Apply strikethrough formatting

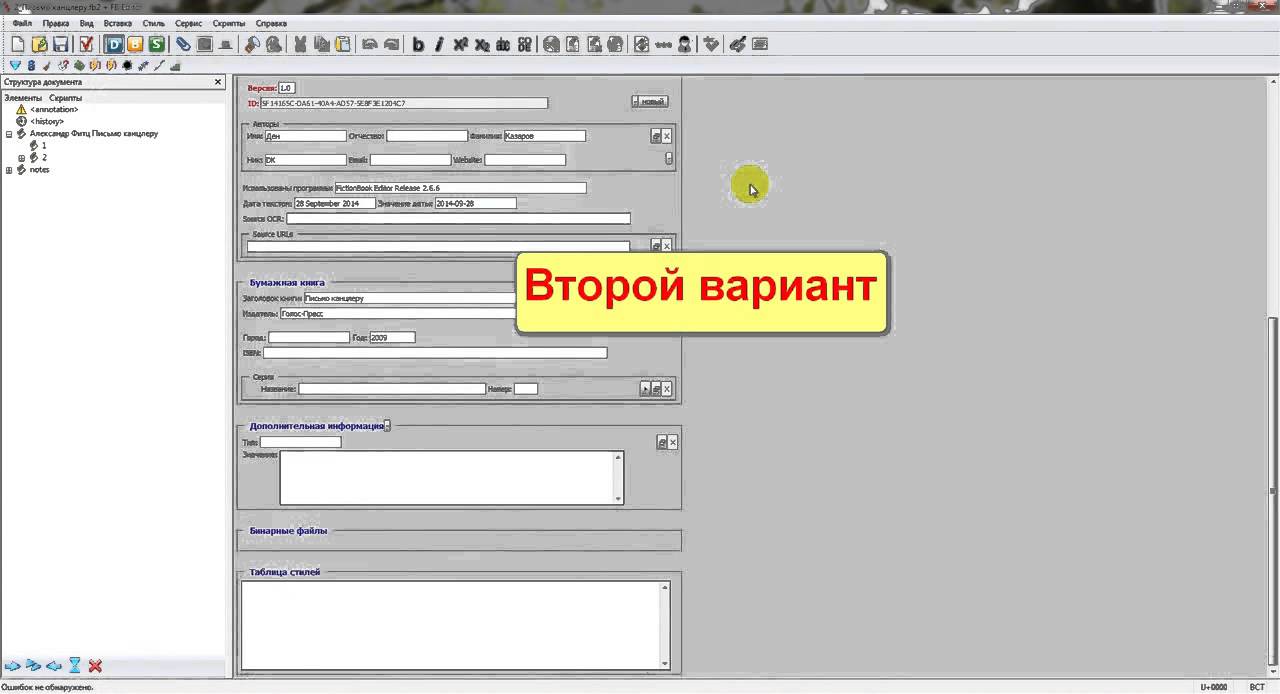(503, 44)
